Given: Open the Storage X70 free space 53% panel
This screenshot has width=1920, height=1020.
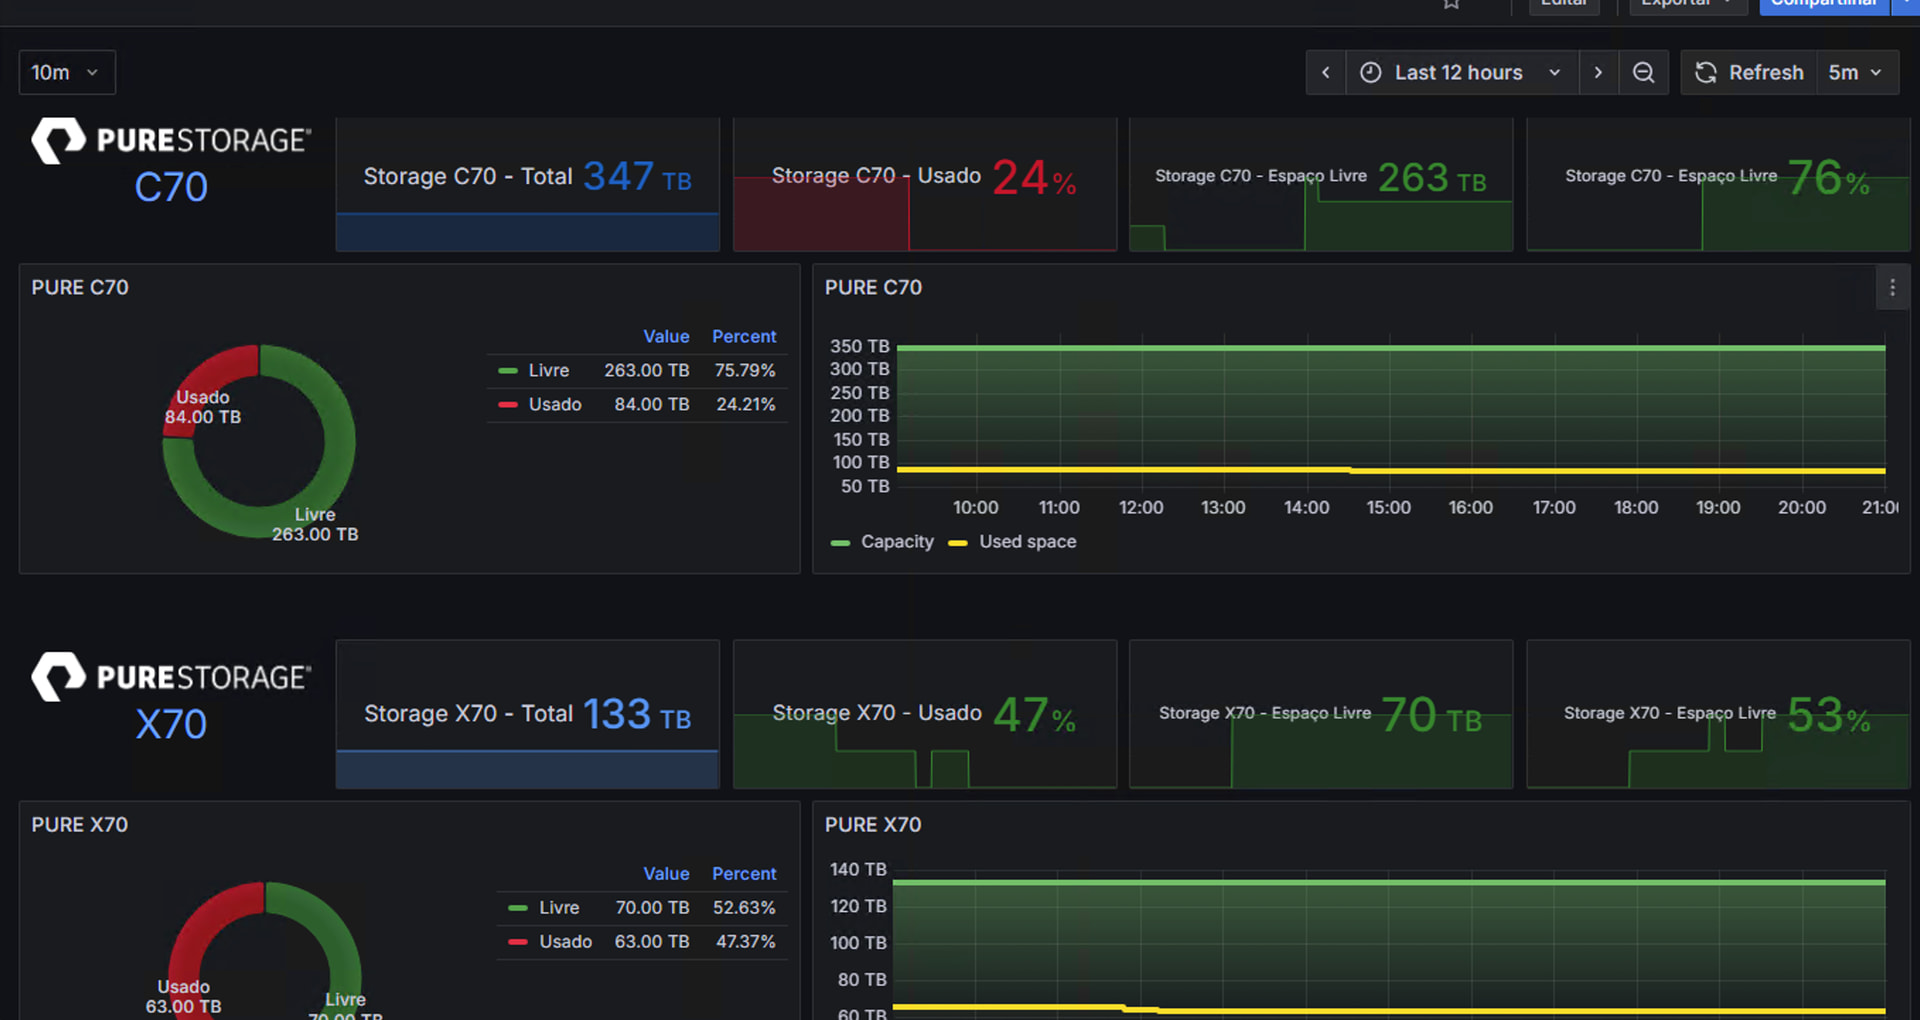Looking at the screenshot, I should click(1718, 714).
